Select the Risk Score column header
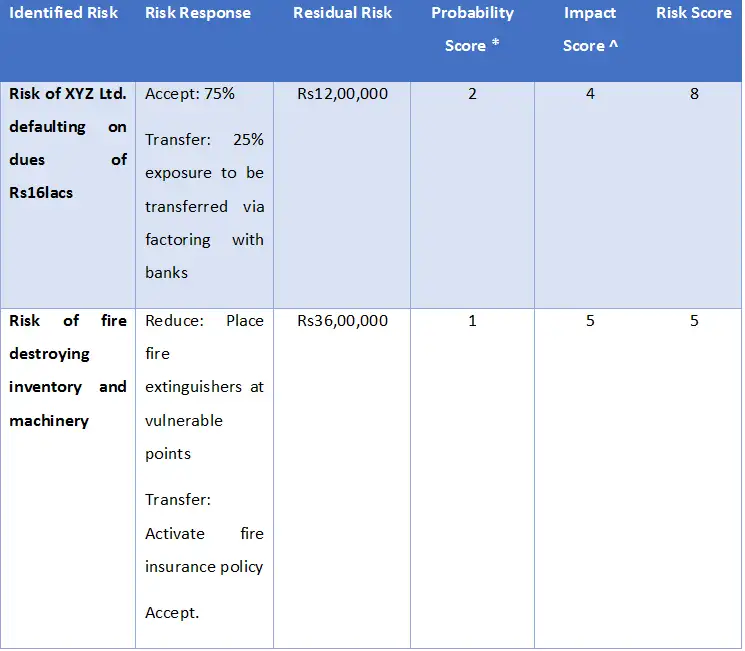This screenshot has height=651, width=745. click(693, 13)
